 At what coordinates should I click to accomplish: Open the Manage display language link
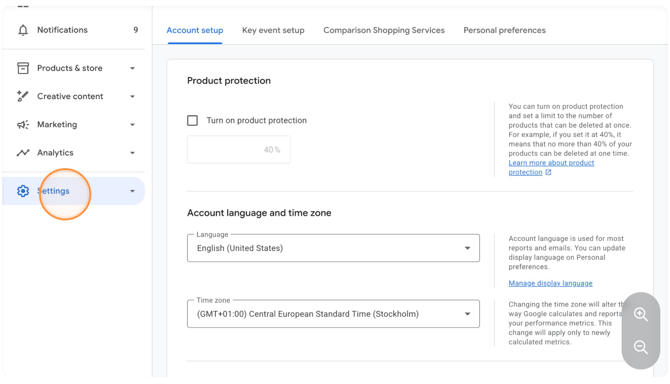pos(550,283)
